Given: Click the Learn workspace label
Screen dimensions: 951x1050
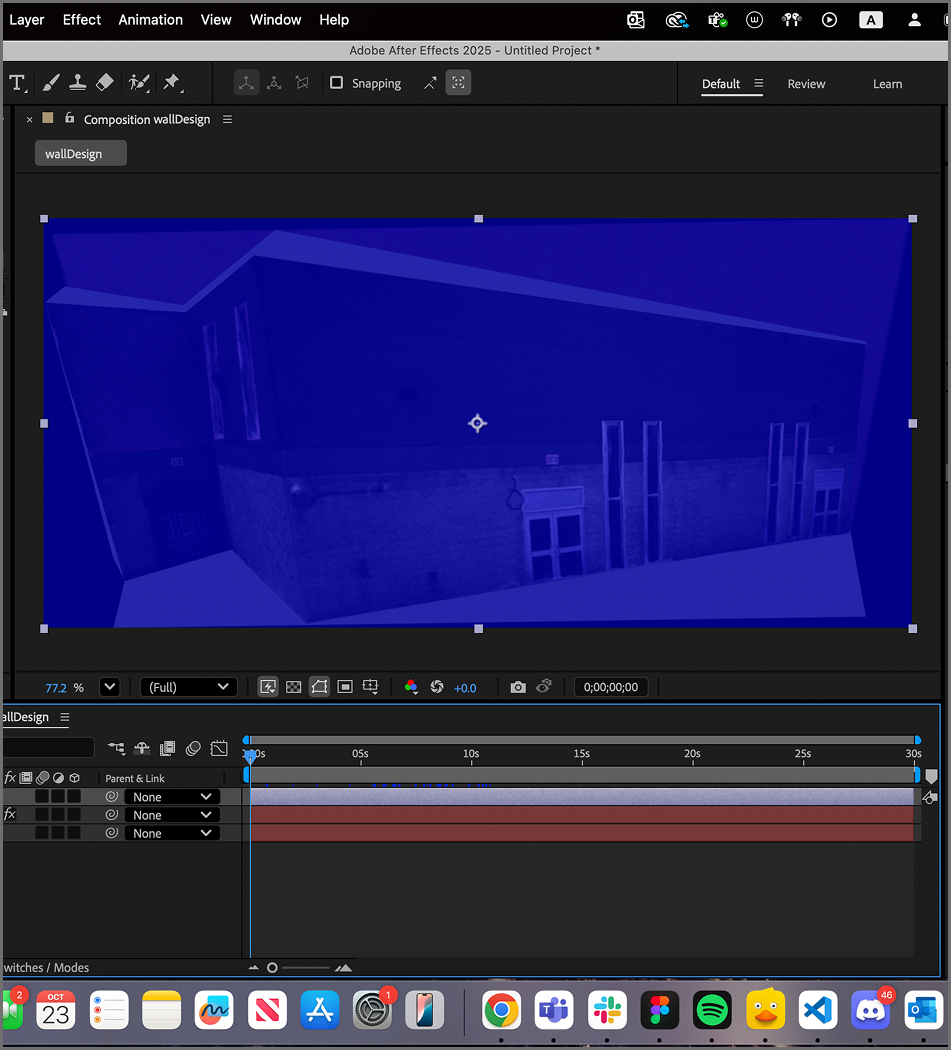Looking at the screenshot, I should click(887, 84).
